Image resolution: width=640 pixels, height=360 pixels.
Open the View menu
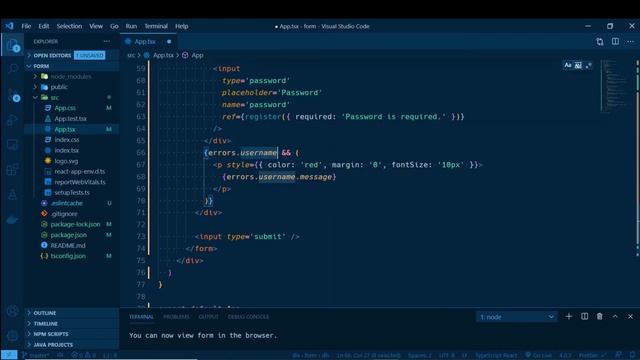96,26
